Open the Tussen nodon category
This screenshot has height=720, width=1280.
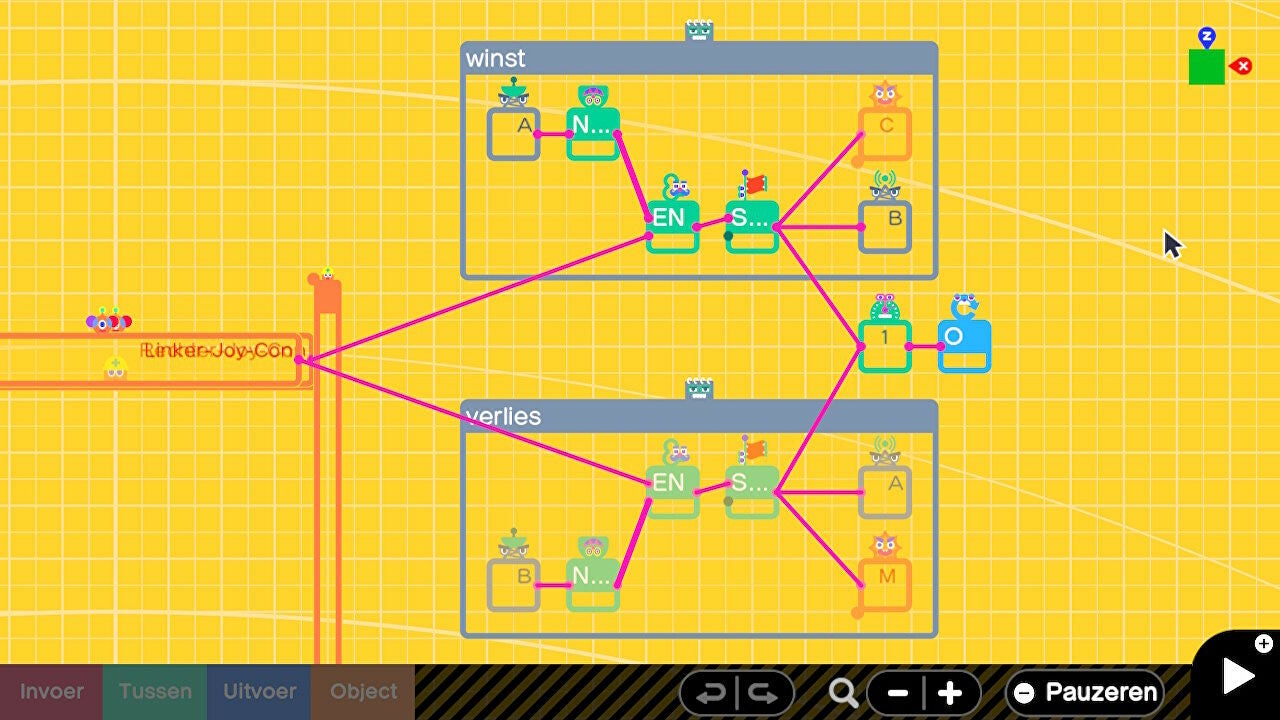pyautogui.click(x=155, y=692)
